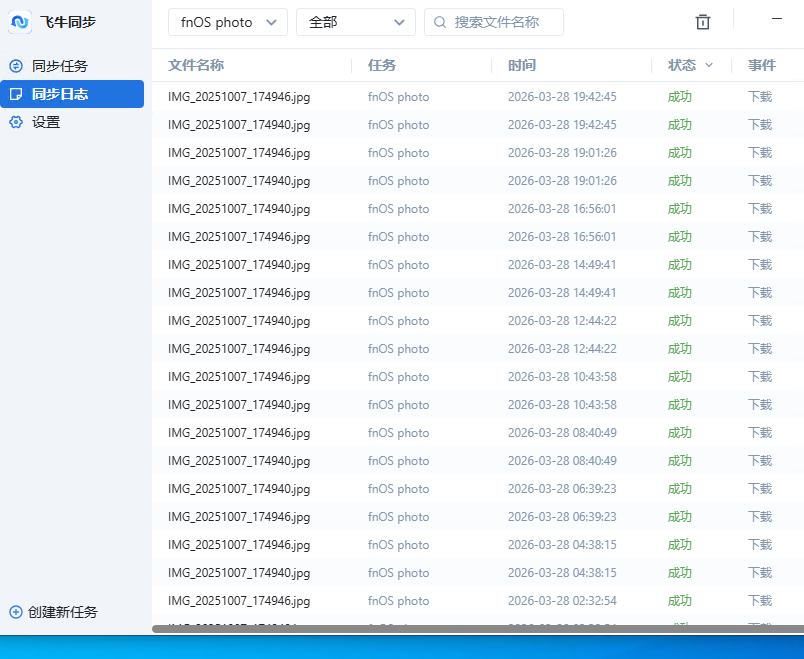Viewport: 804px width, 659px height.
Task: Click the 飞牛同步 app logo icon
Action: click(x=20, y=22)
